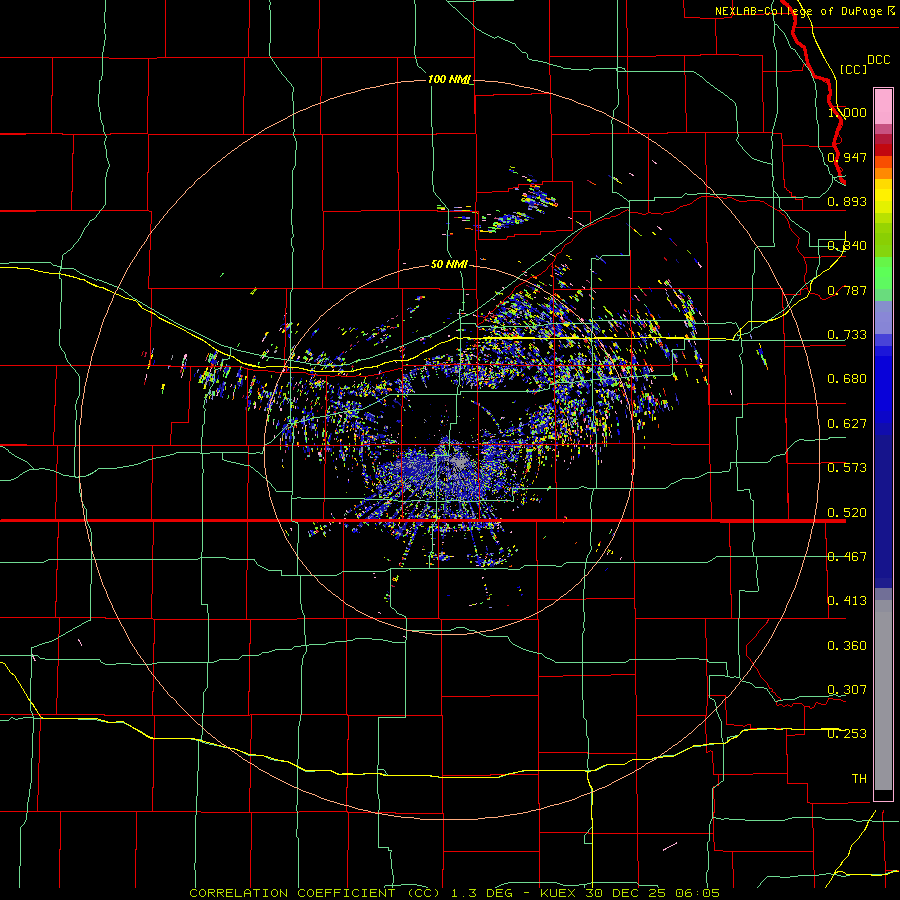The height and width of the screenshot is (900, 900).
Task: Click the 0.467 scale value
Action: click(x=847, y=557)
